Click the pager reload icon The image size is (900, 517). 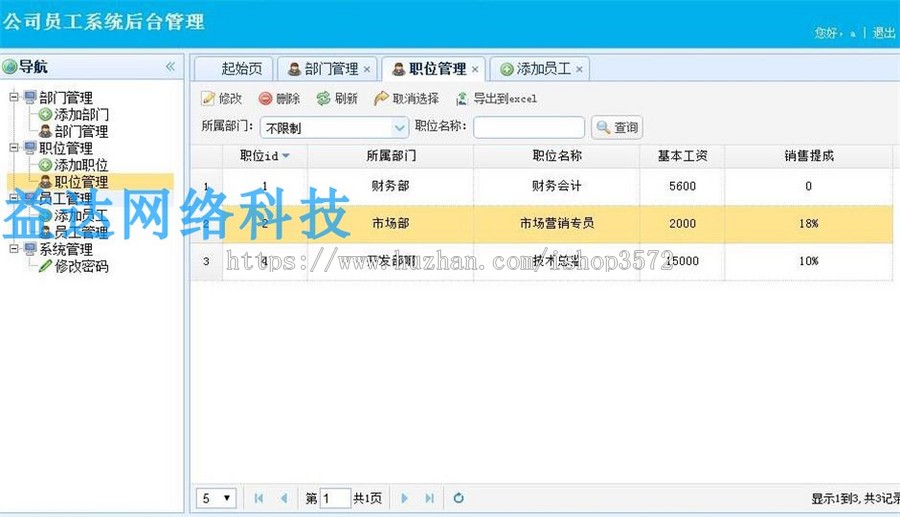coord(458,498)
